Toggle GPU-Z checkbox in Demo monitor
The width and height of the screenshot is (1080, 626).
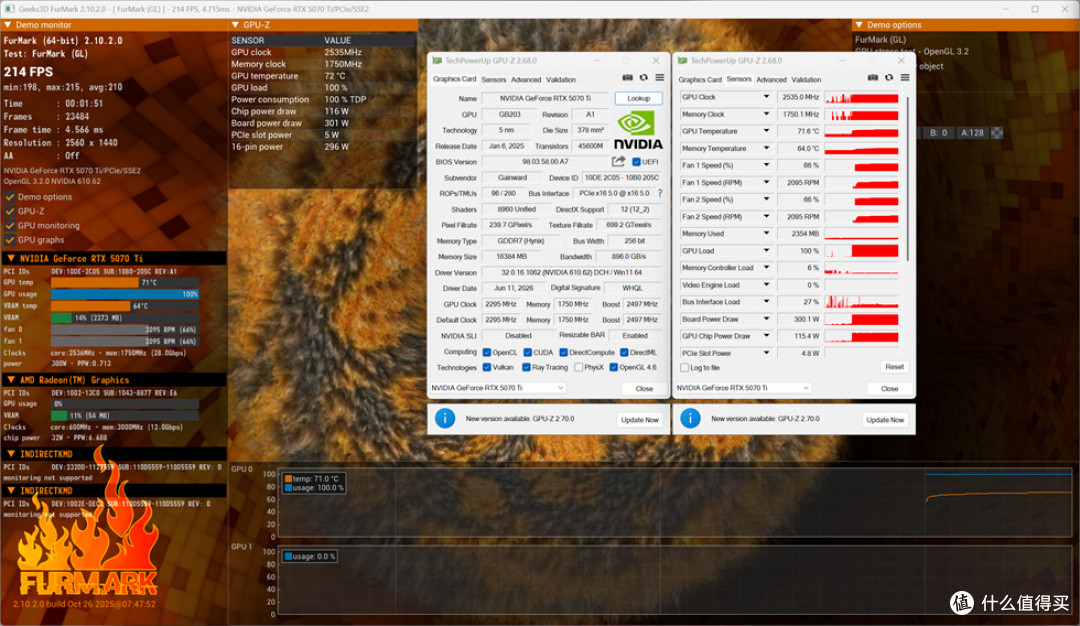(10, 211)
